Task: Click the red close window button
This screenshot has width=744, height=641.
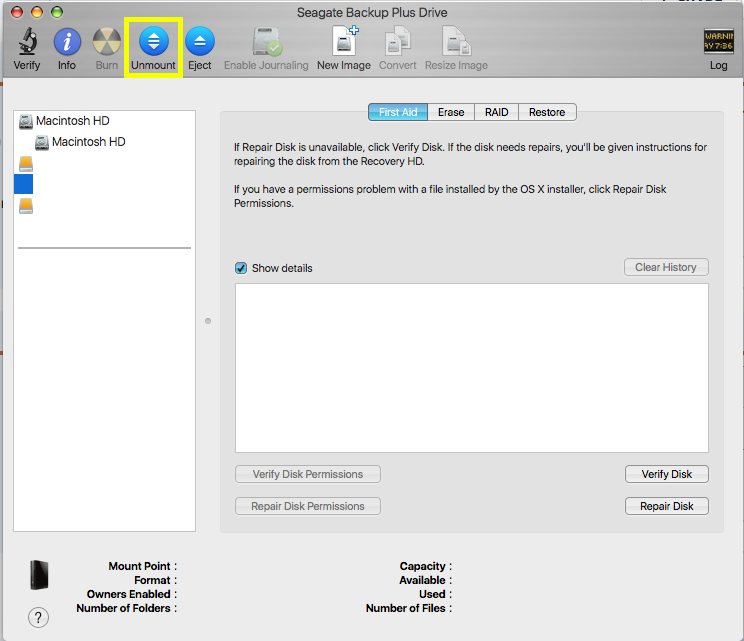Action: pyautogui.click(x=17, y=12)
